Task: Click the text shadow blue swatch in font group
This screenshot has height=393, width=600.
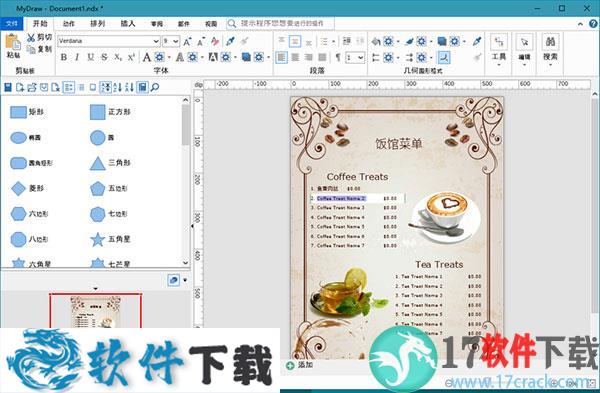Action: (246, 57)
